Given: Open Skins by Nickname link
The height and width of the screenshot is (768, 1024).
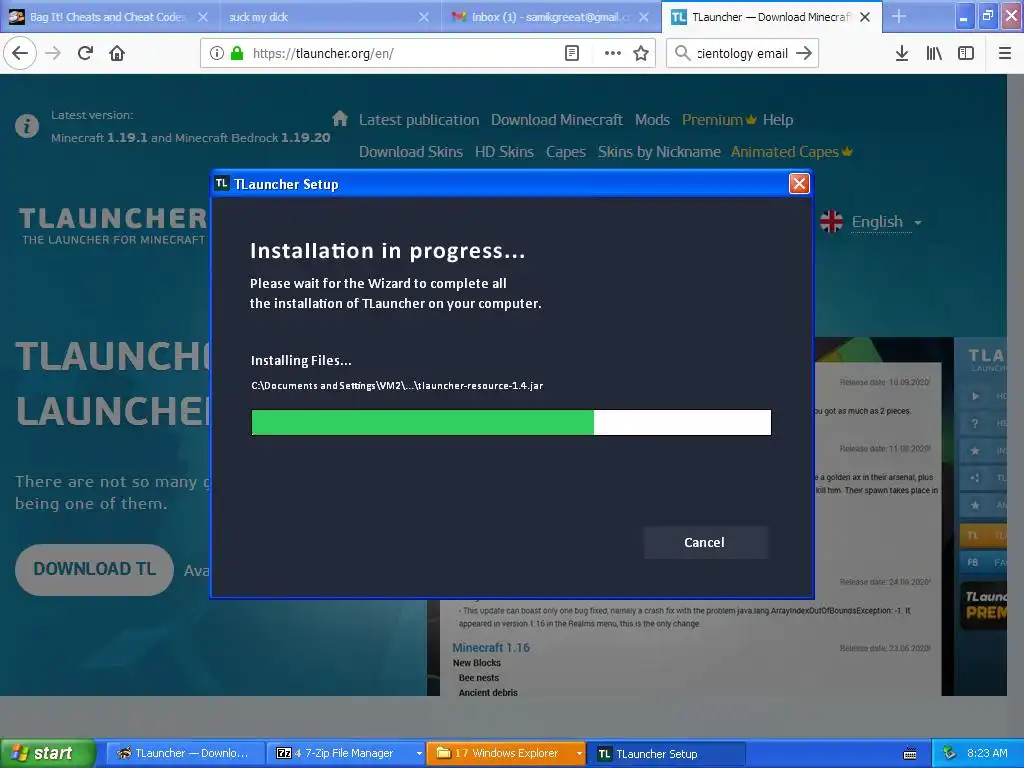Looking at the screenshot, I should click(659, 152).
